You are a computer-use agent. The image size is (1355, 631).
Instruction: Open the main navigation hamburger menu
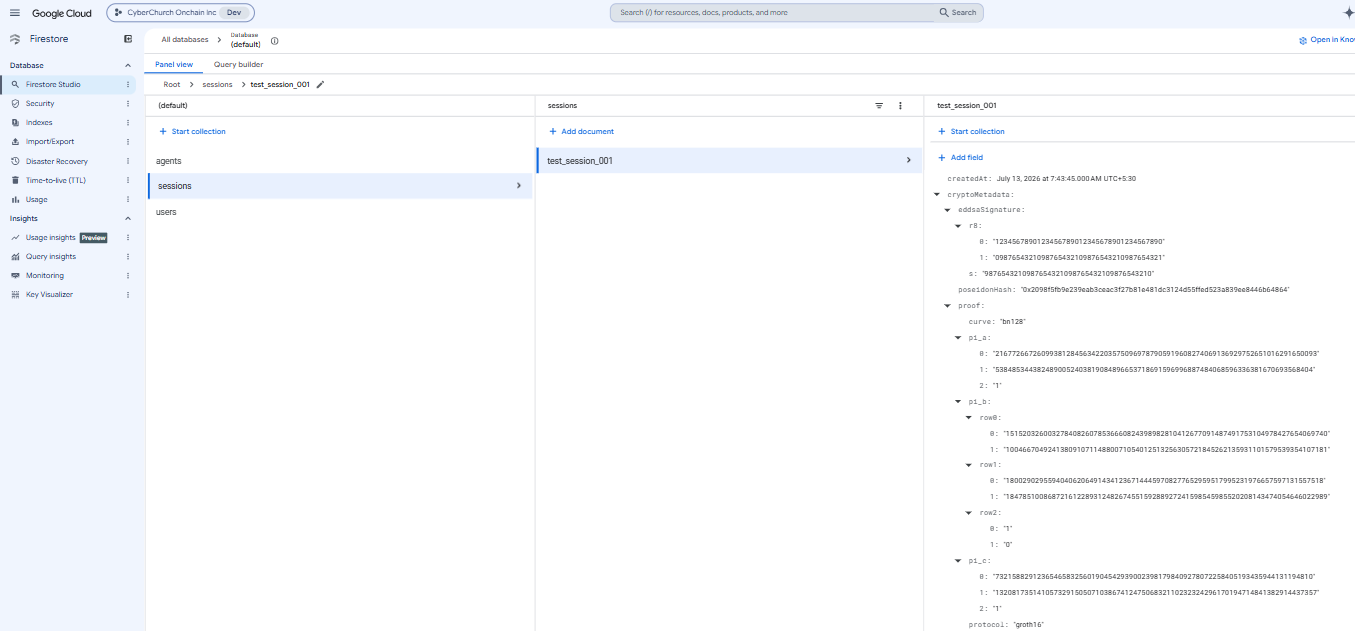14,13
